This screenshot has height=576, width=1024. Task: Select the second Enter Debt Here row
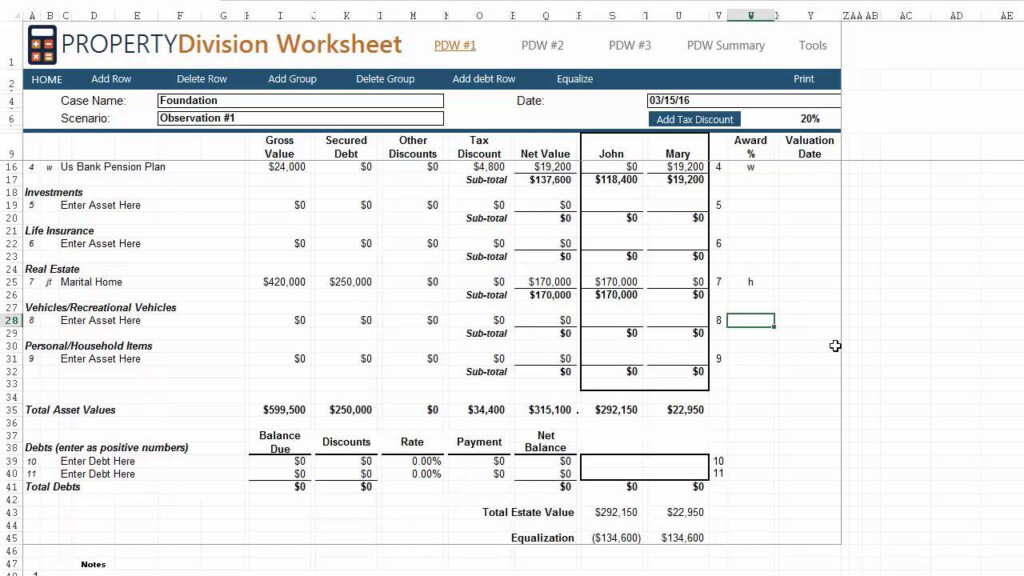[98, 474]
